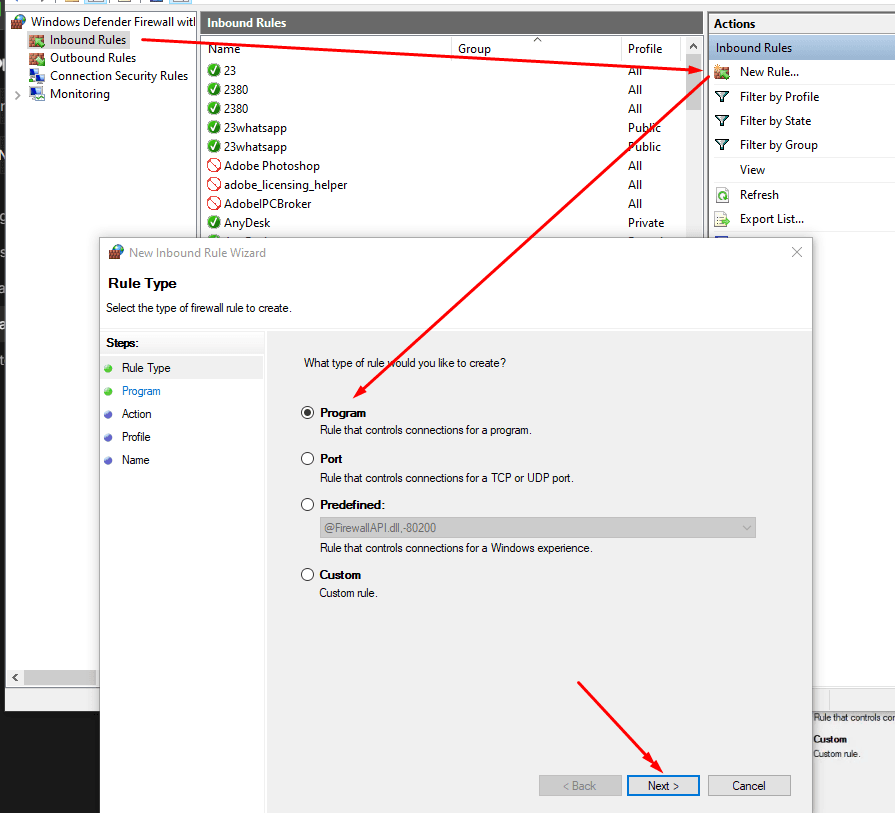Viewport: 895px width, 813px height.
Task: Click the Filter by State funnel icon
Action: coord(722,121)
